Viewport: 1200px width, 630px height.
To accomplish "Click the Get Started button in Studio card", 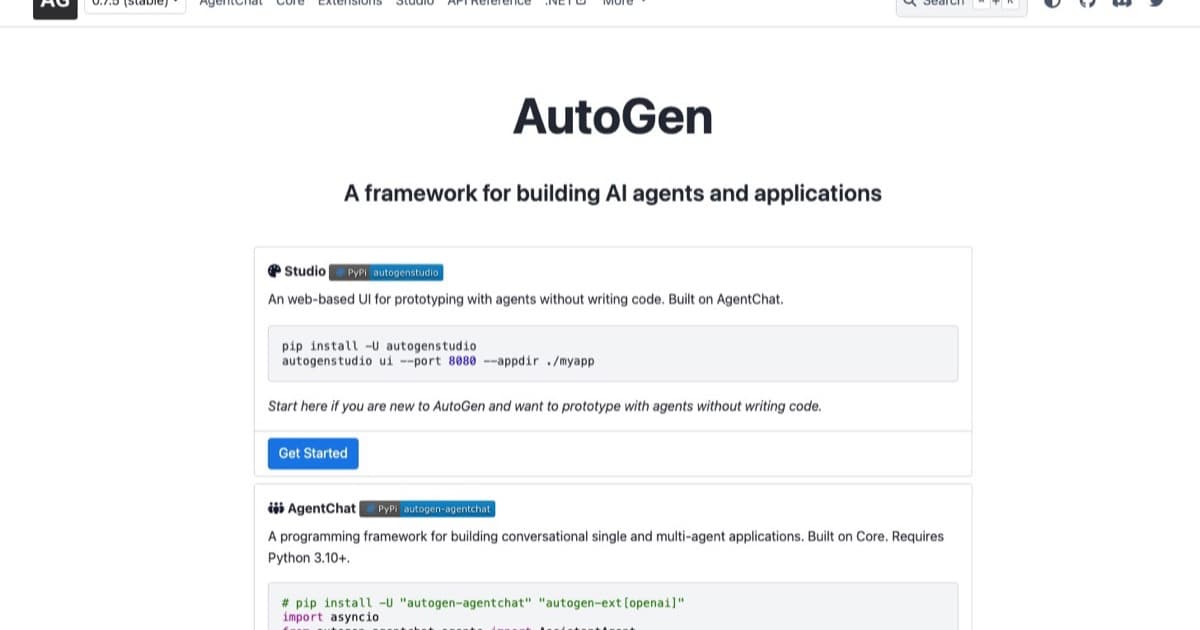I will pyautogui.click(x=313, y=453).
